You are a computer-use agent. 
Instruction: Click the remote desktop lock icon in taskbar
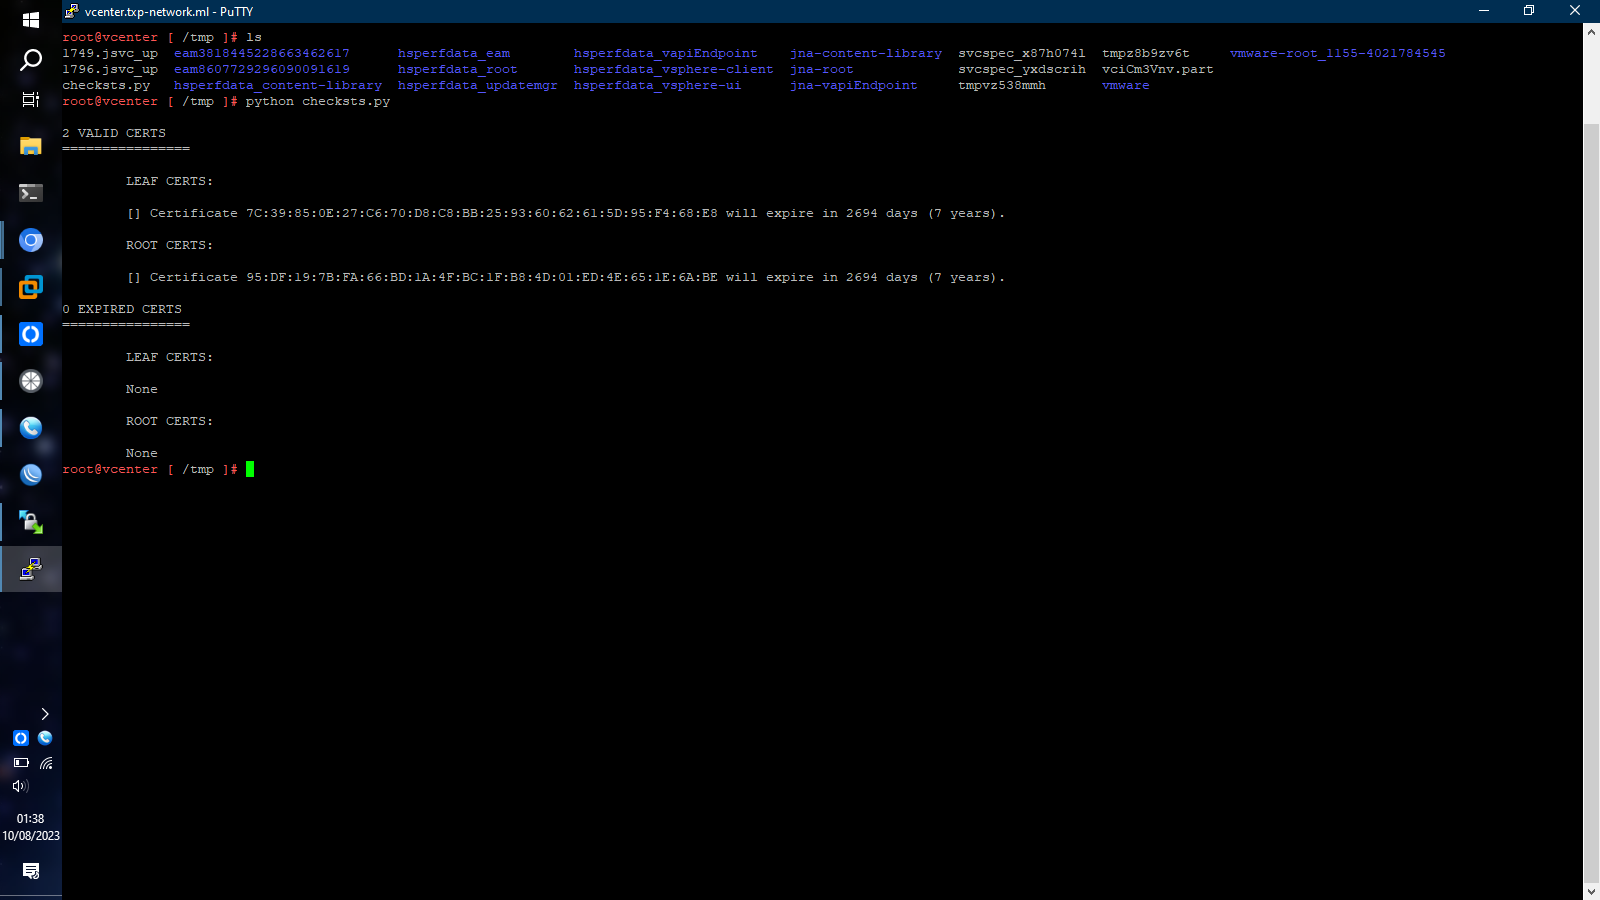point(31,521)
